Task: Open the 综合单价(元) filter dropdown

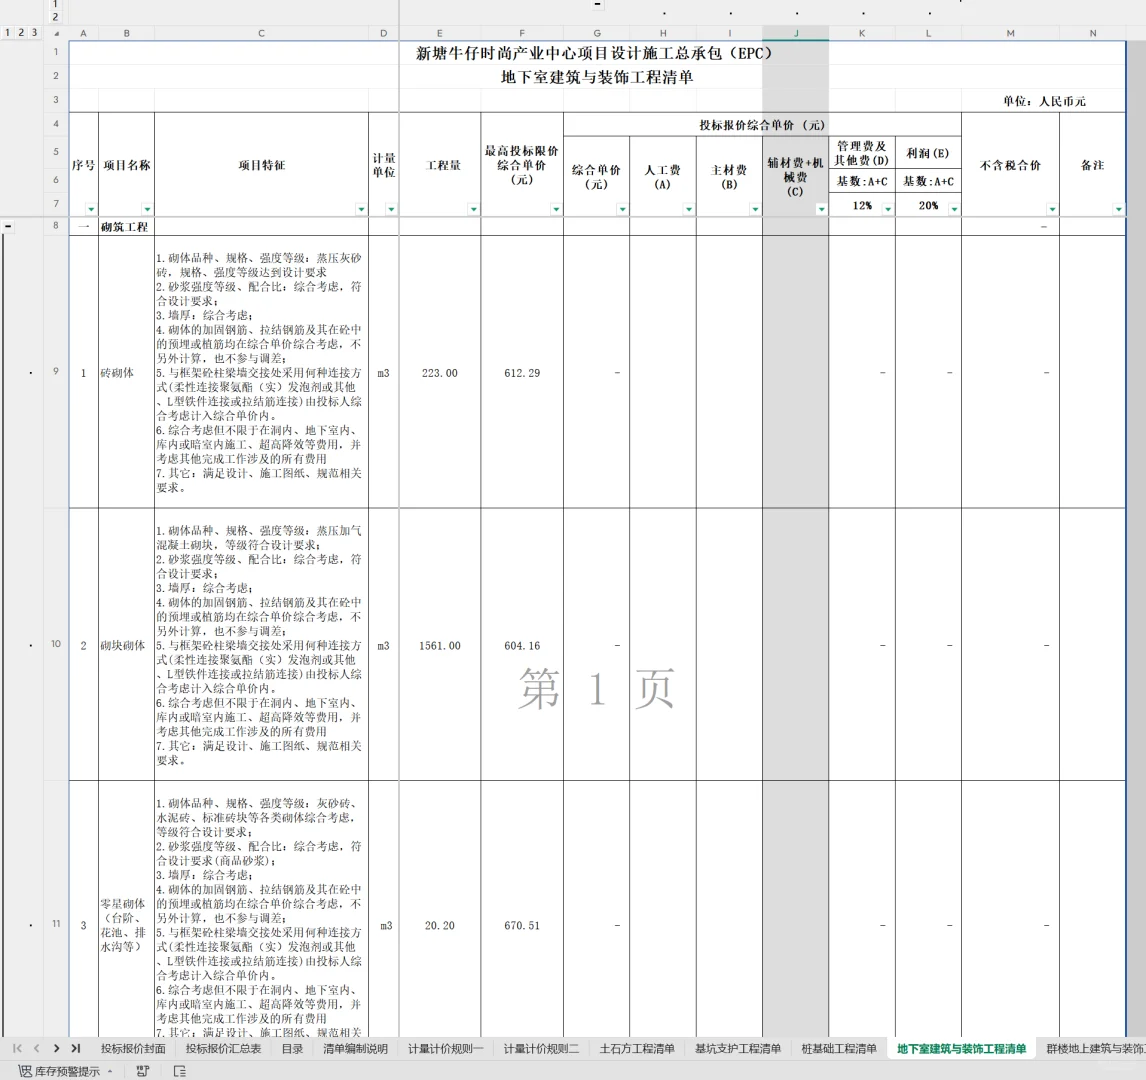Action: (x=623, y=209)
